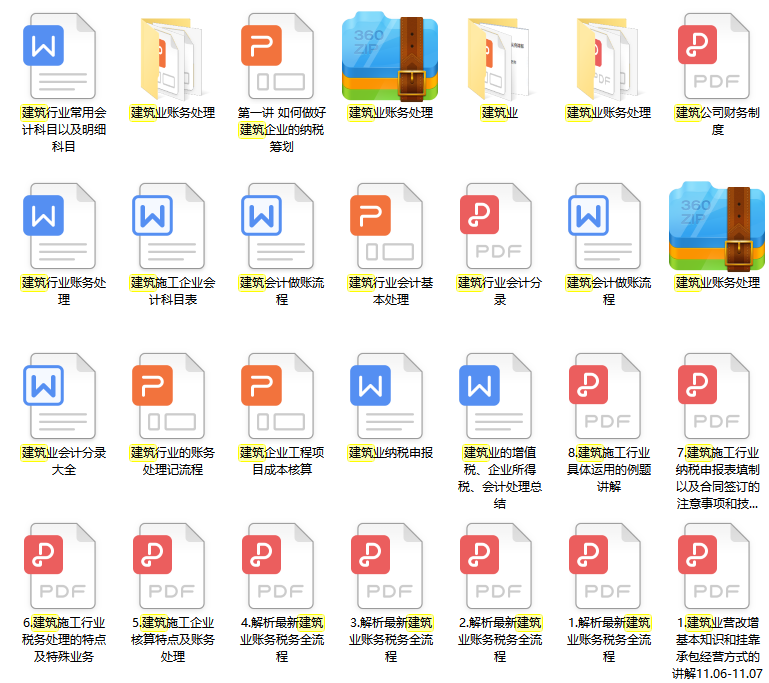
Task: Select Word icon of 建筑业的增值税、企业所得税 file
Action: point(496,396)
